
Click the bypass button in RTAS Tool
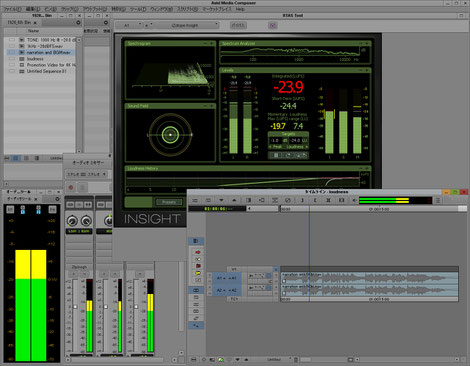point(238,25)
